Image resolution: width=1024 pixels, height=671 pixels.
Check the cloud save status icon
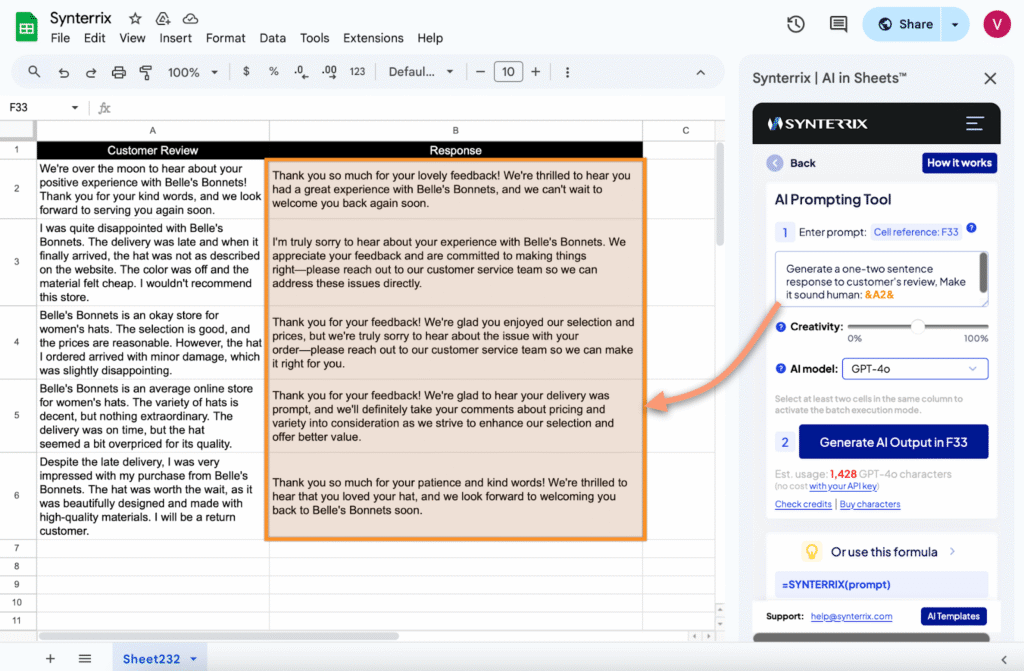click(x=190, y=18)
